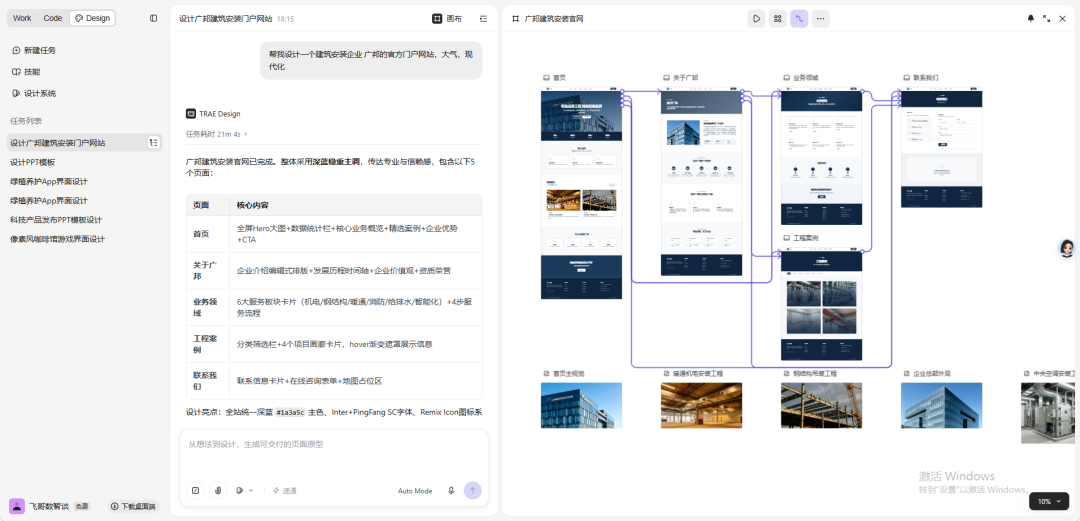Click the #1a3a5c color code text
This screenshot has width=1080, height=521.
point(290,412)
